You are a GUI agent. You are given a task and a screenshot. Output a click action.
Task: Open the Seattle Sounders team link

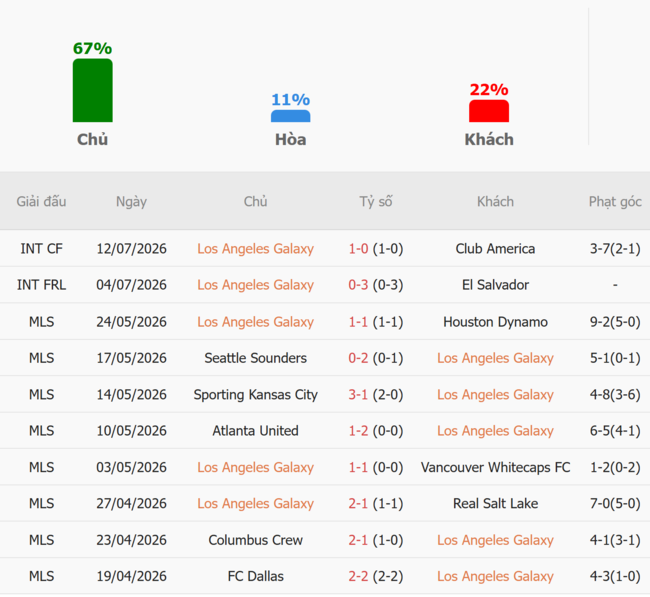(255, 358)
